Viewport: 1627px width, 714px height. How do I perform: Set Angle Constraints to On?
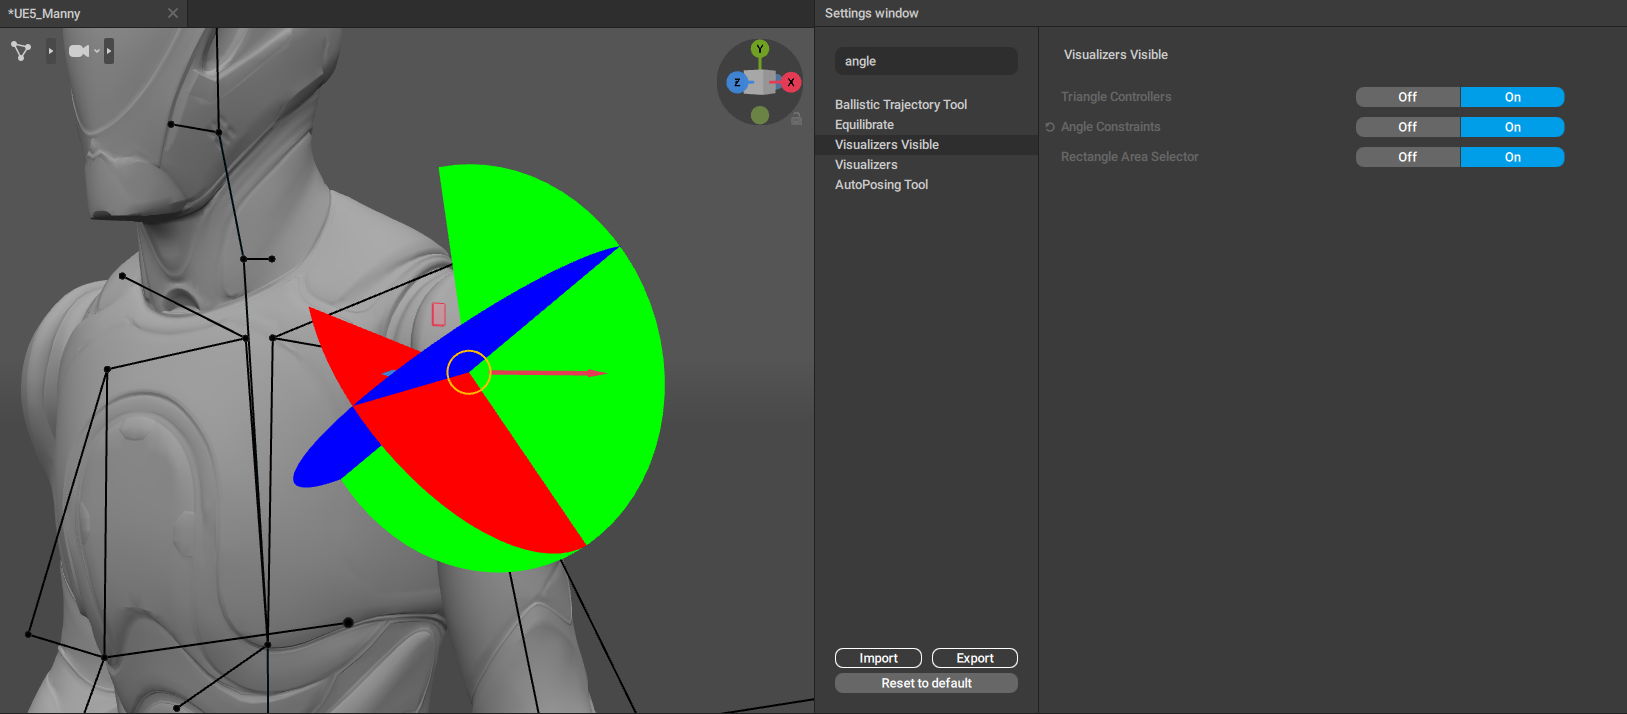click(1512, 127)
